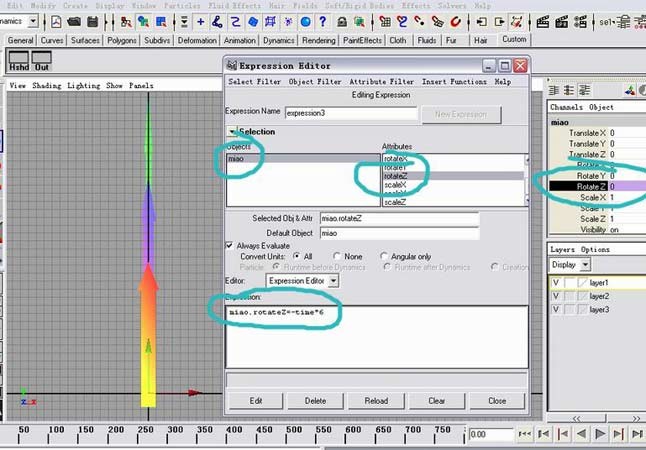
Task: Toggle the surfaces selection mask icon
Action: pyautogui.click(x=253, y=21)
